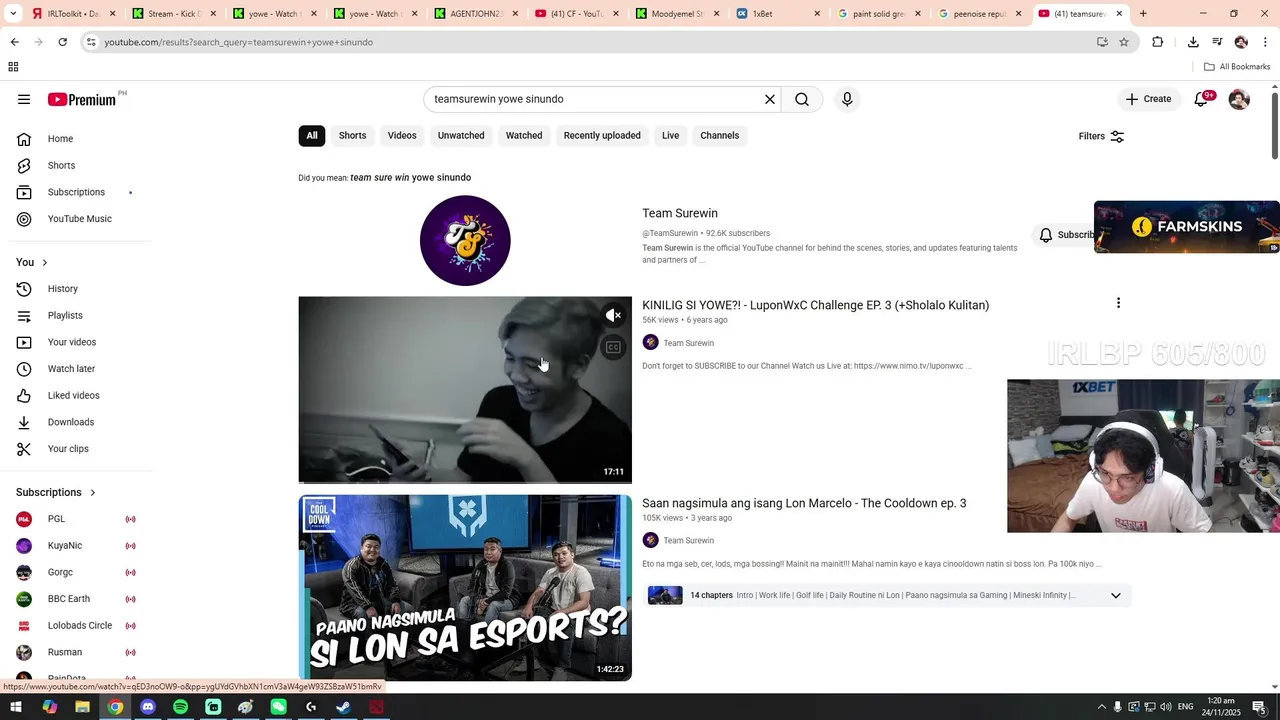Click the magnifier search button
Image resolution: width=1280 pixels, height=720 pixels.
[x=802, y=99]
